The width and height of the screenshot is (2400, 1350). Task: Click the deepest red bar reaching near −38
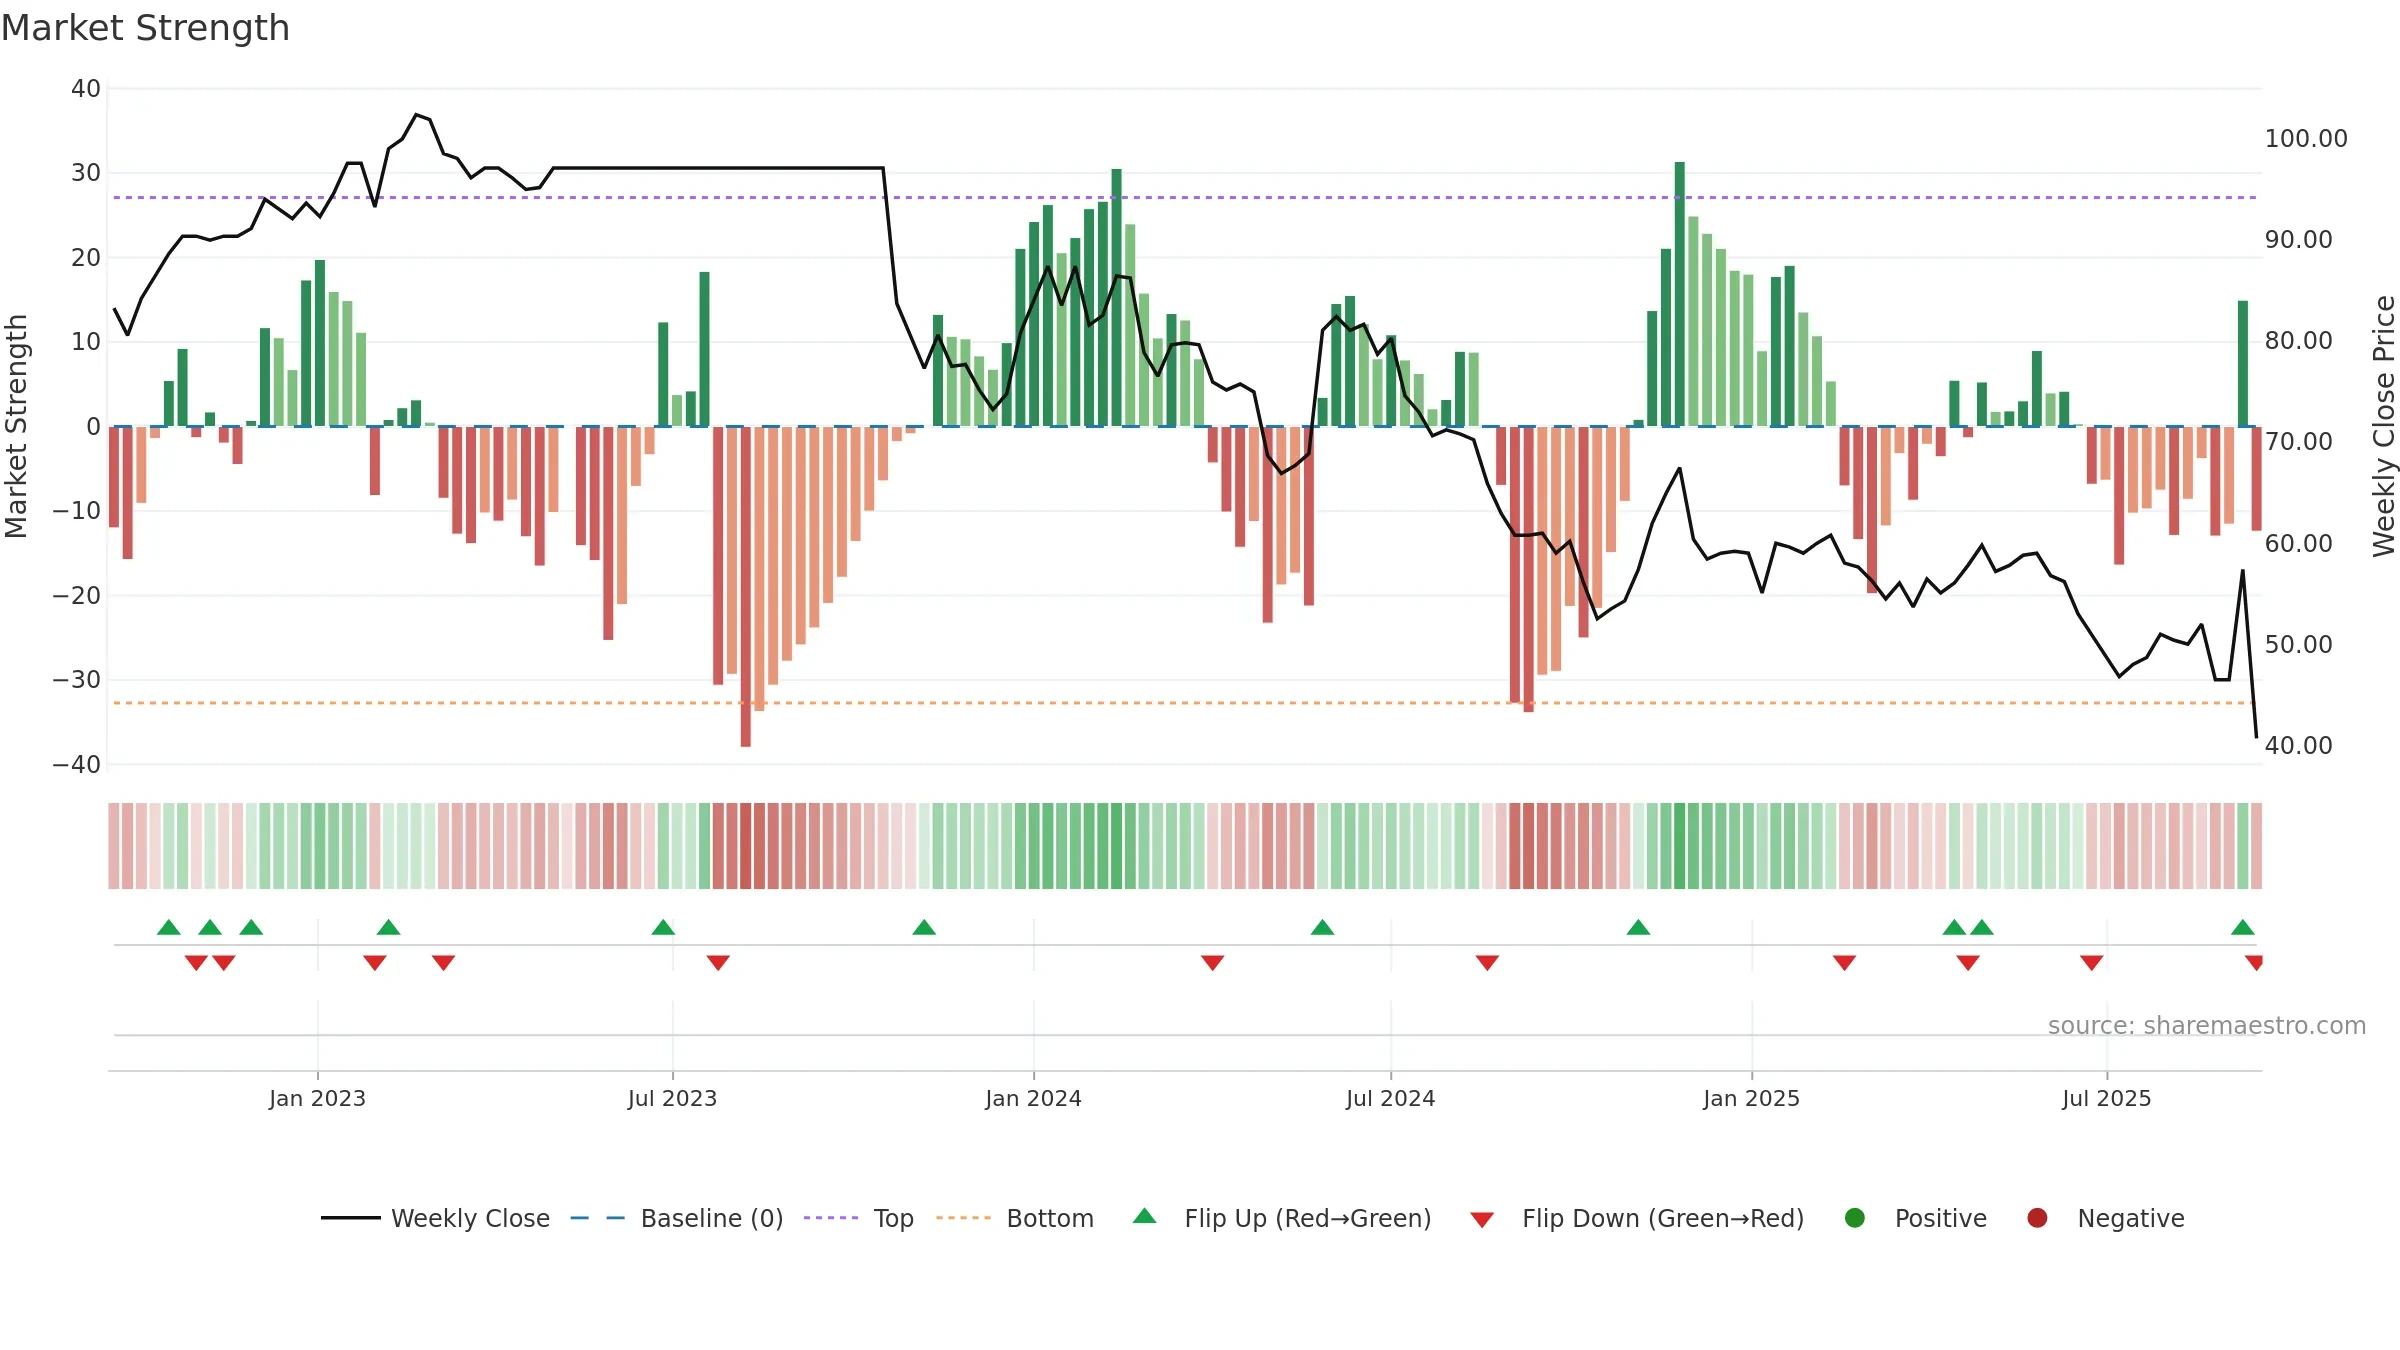point(746,586)
